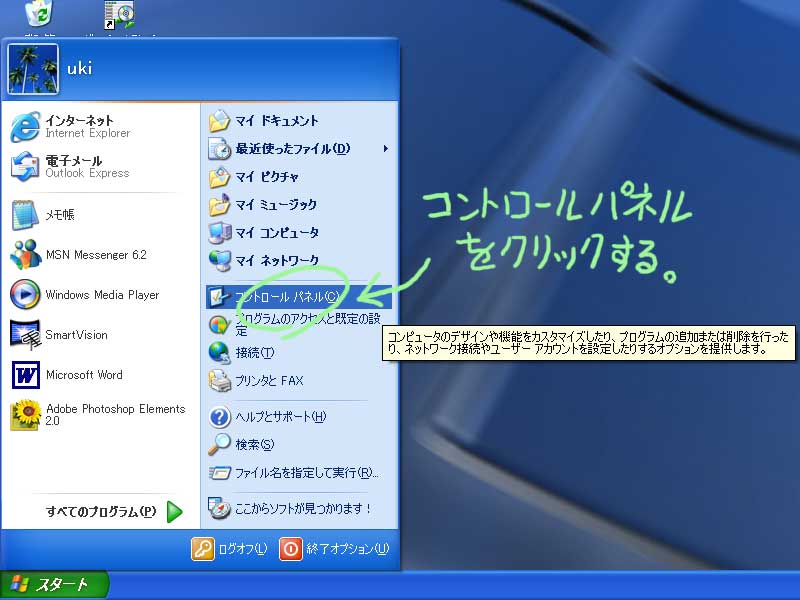Click the Recycle Bin desktop icon
Image resolution: width=800 pixels, height=600 pixels.
click(x=41, y=14)
